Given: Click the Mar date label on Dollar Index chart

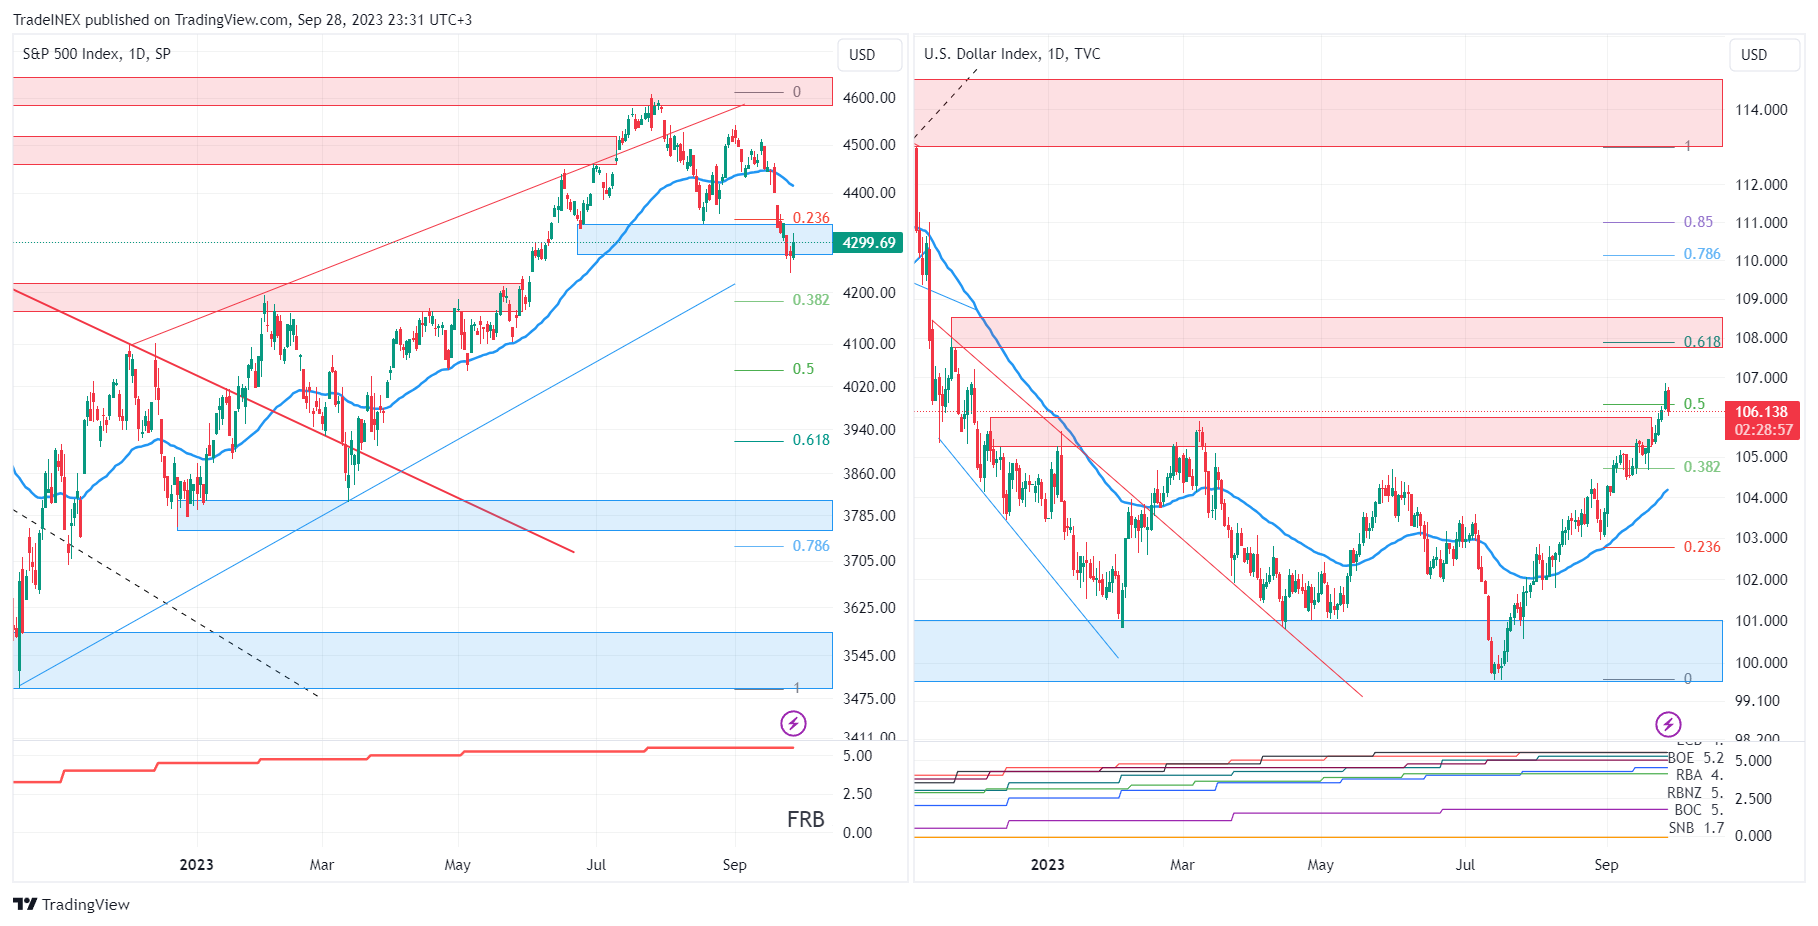Looking at the screenshot, I should tap(1182, 865).
